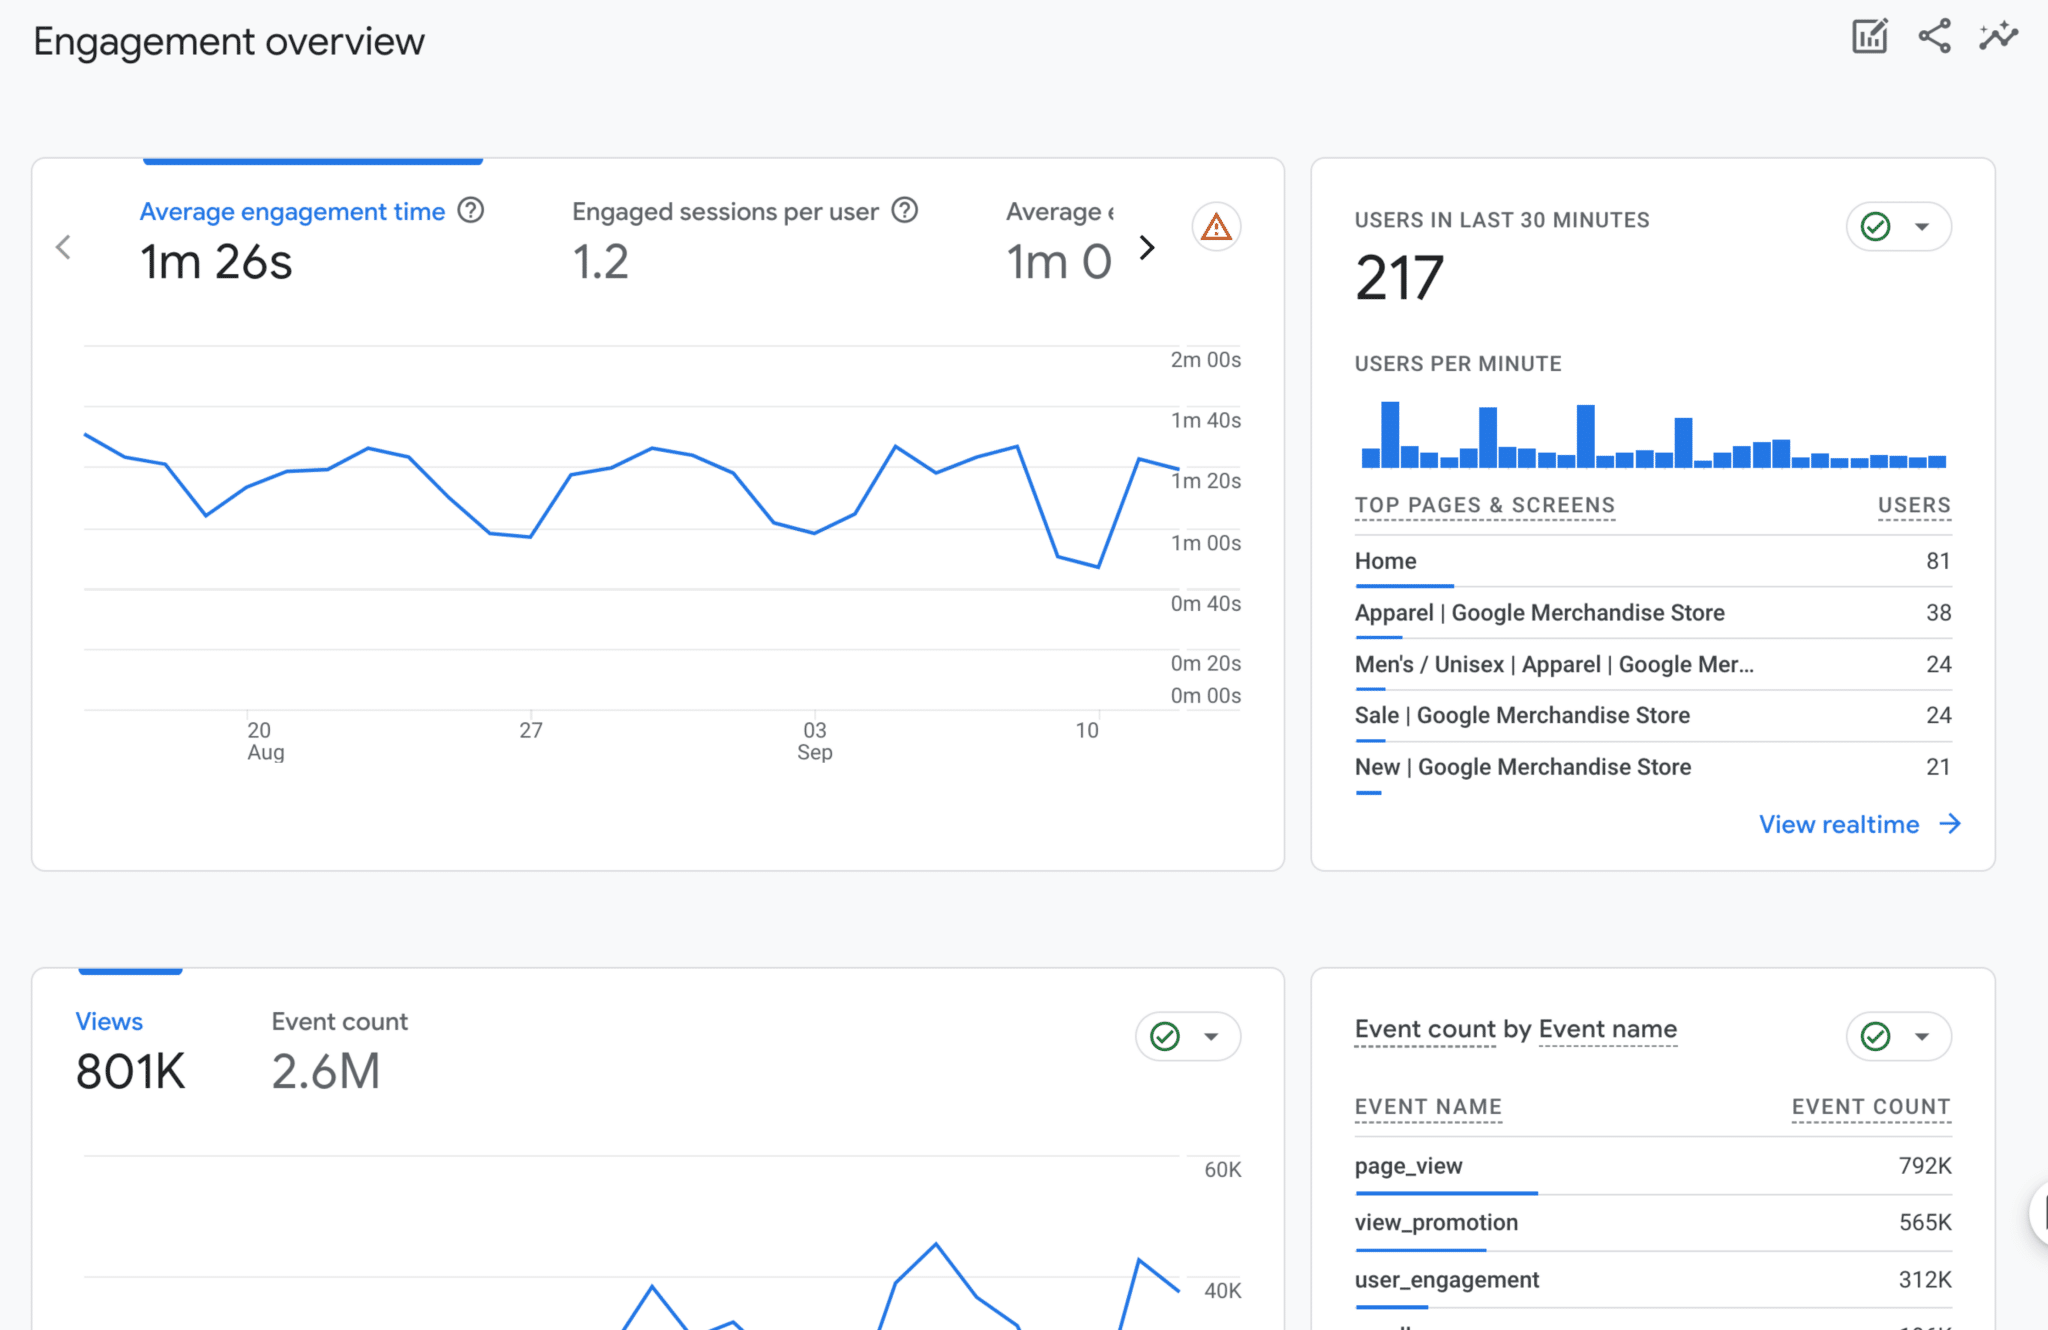
Task: Click data quality checkmark on Users card
Action: [1876, 227]
